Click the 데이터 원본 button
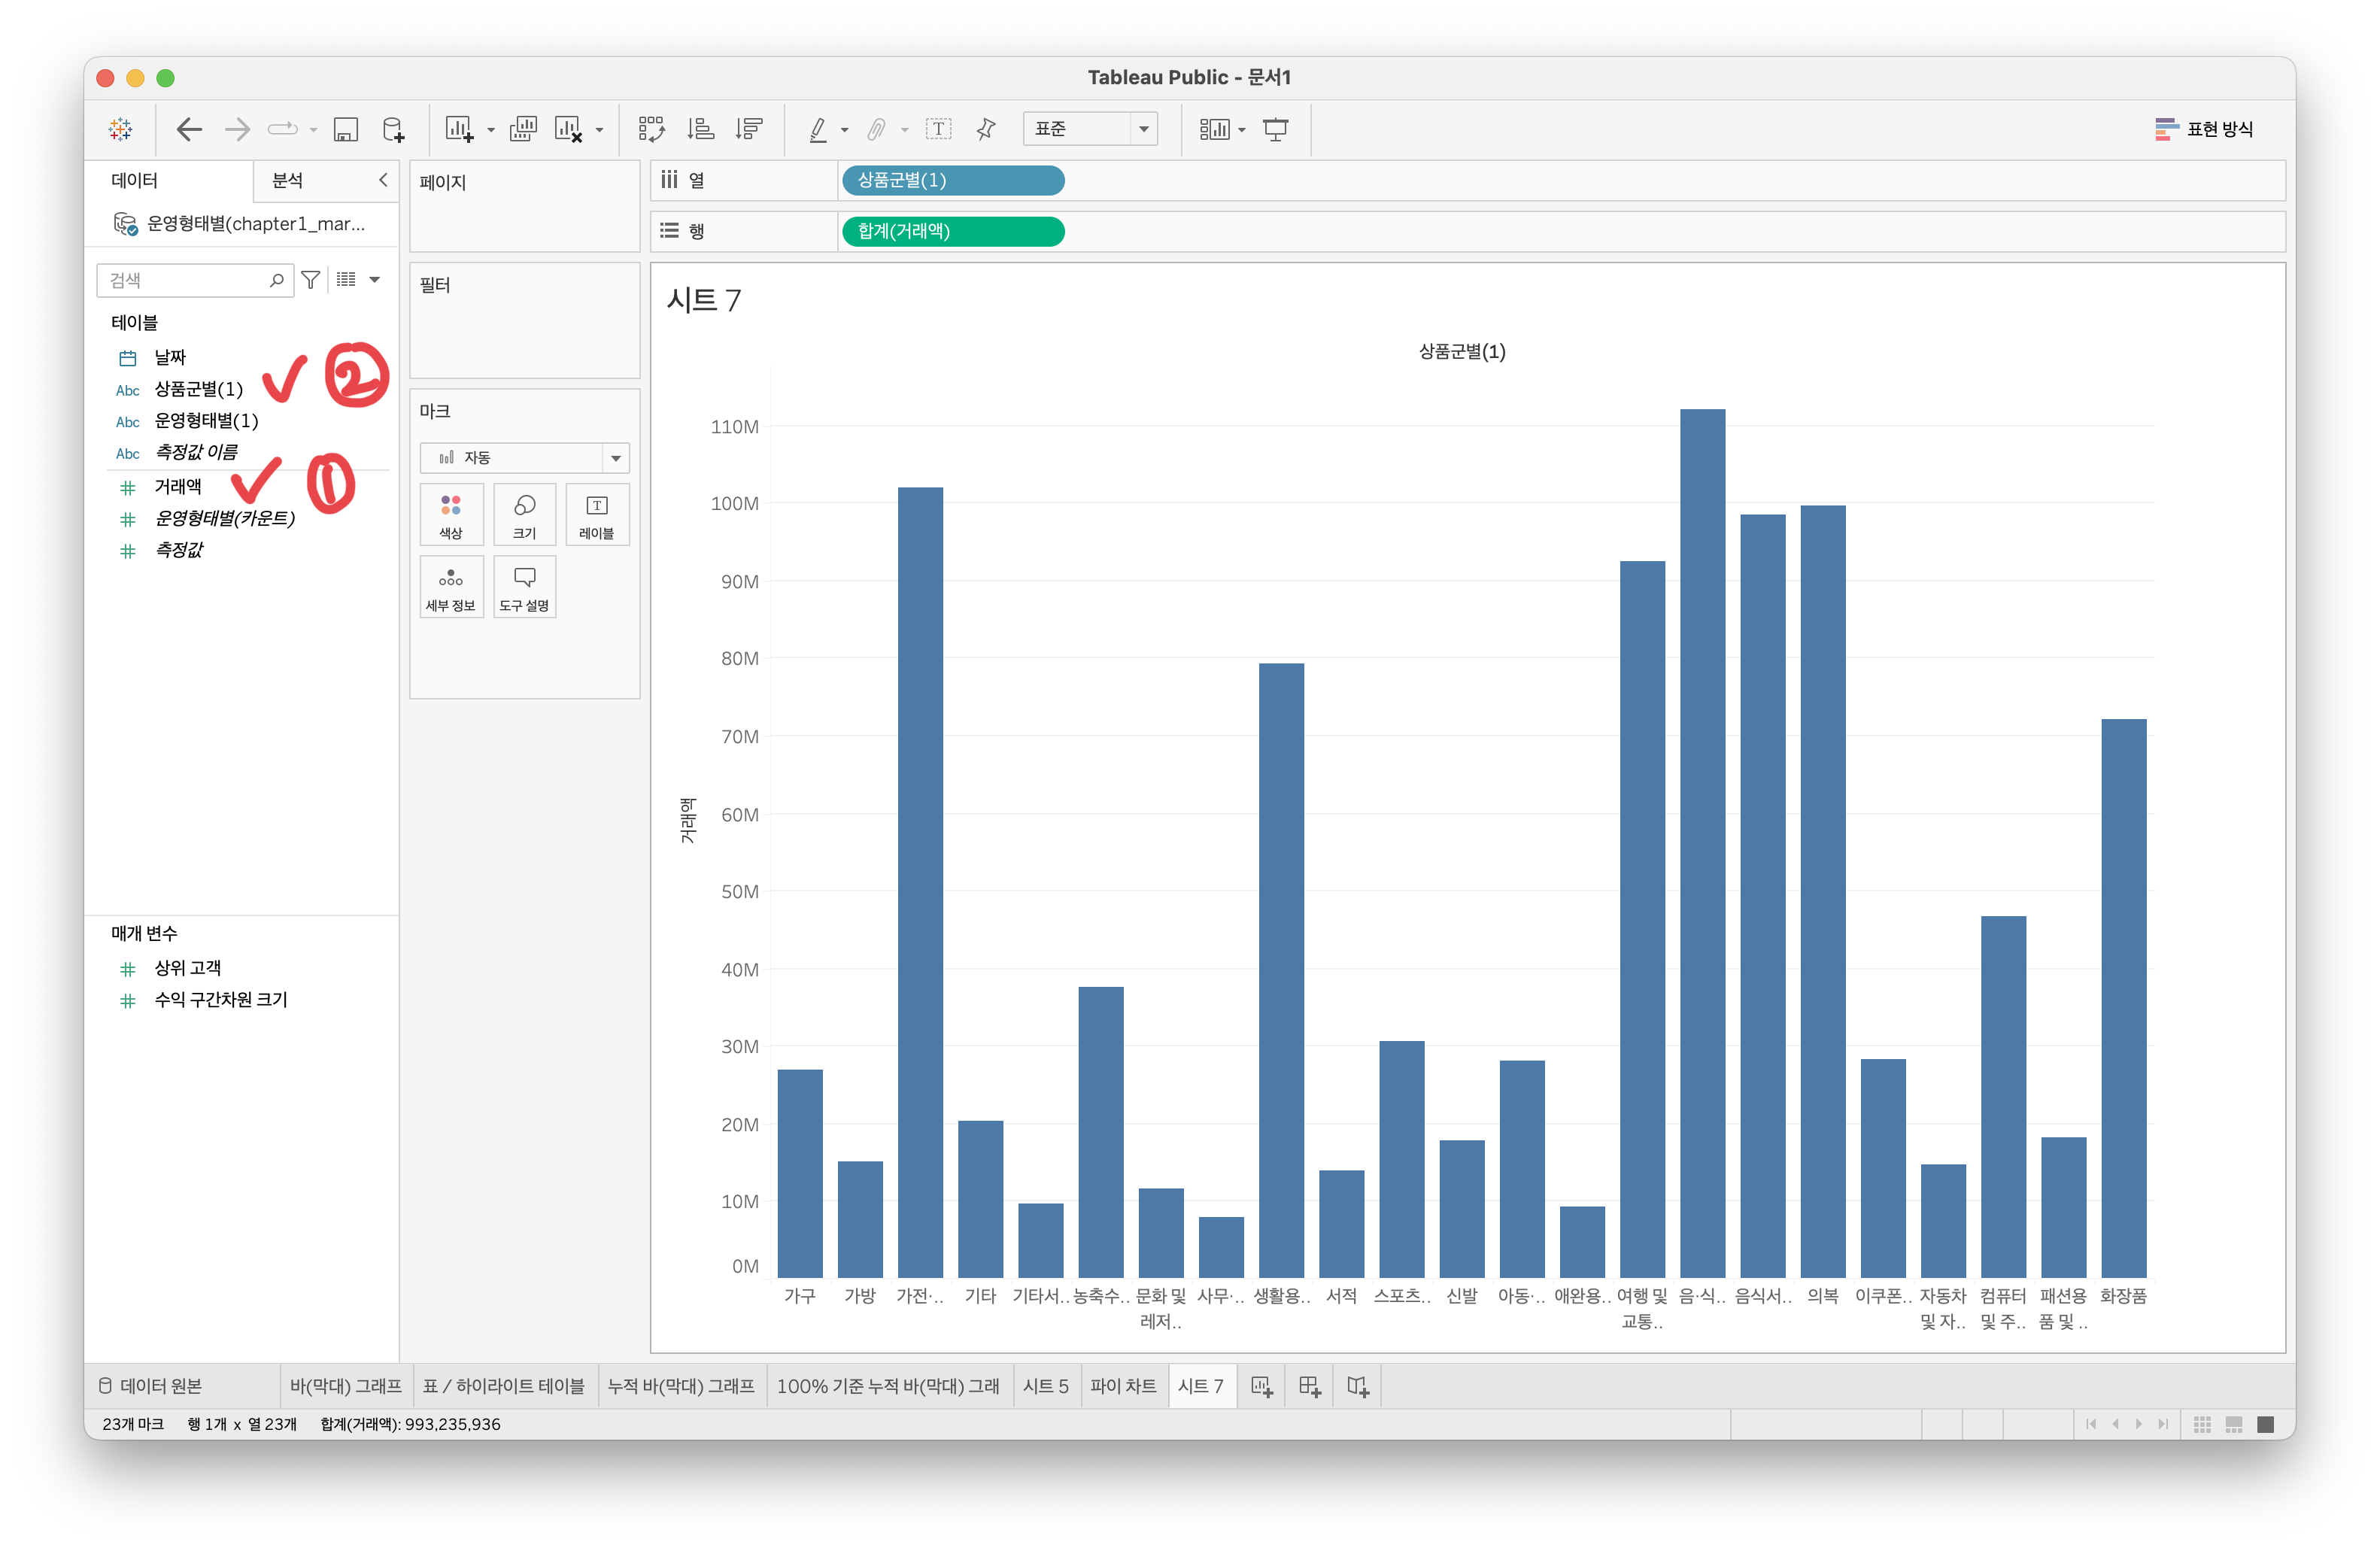The image size is (2380, 1551). pos(151,1386)
